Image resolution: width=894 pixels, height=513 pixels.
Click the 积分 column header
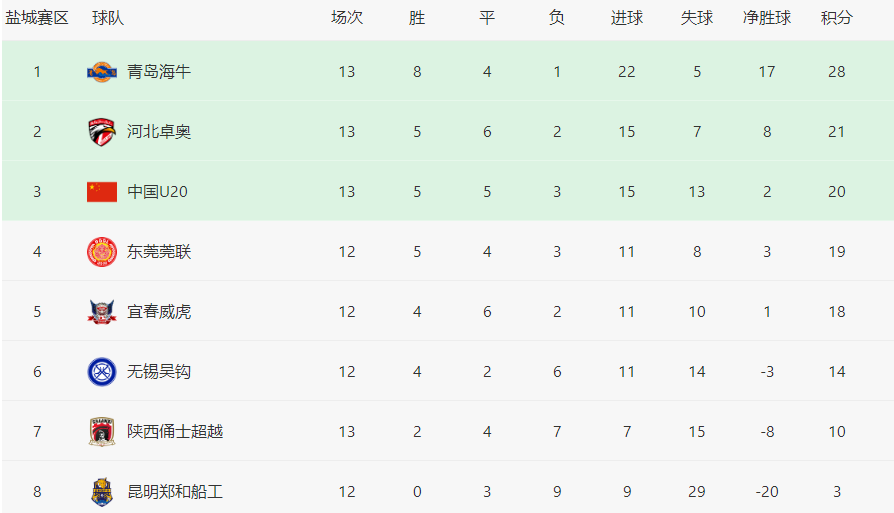point(836,18)
